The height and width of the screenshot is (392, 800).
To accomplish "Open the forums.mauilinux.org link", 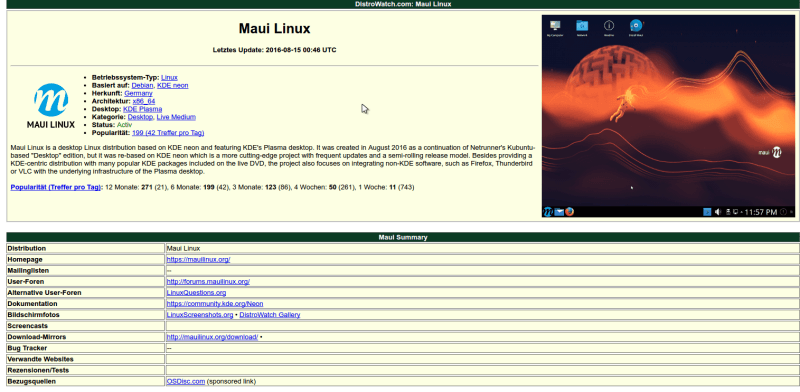I will tap(208, 281).
